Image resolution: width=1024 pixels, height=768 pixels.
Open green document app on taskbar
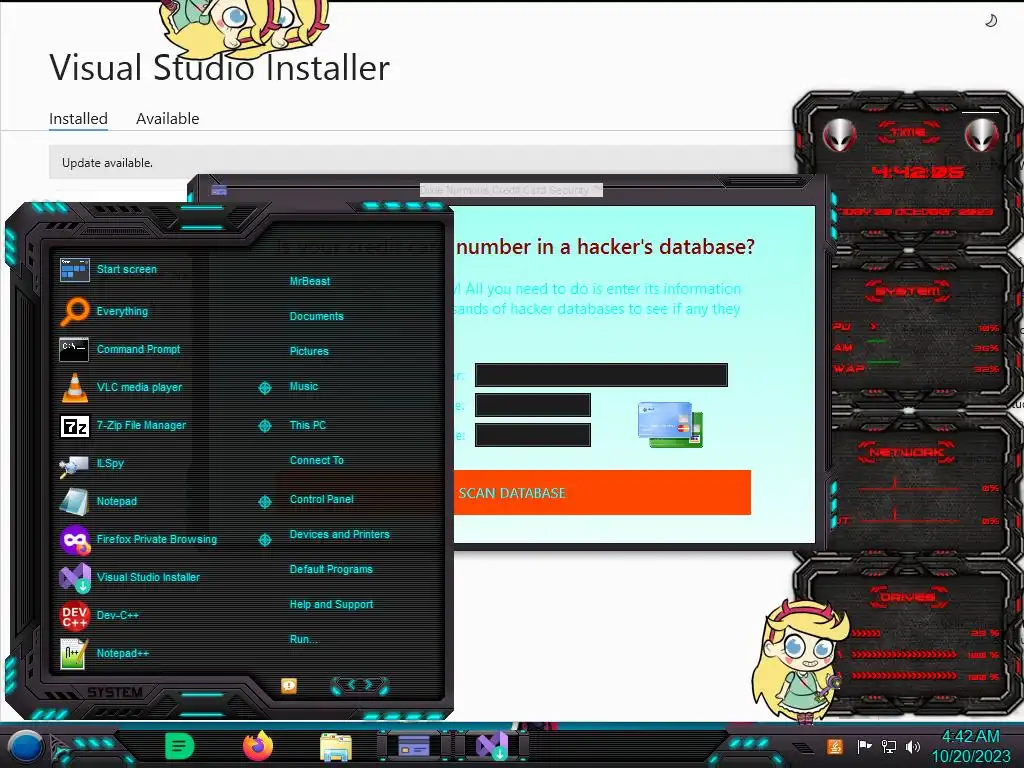coord(180,746)
